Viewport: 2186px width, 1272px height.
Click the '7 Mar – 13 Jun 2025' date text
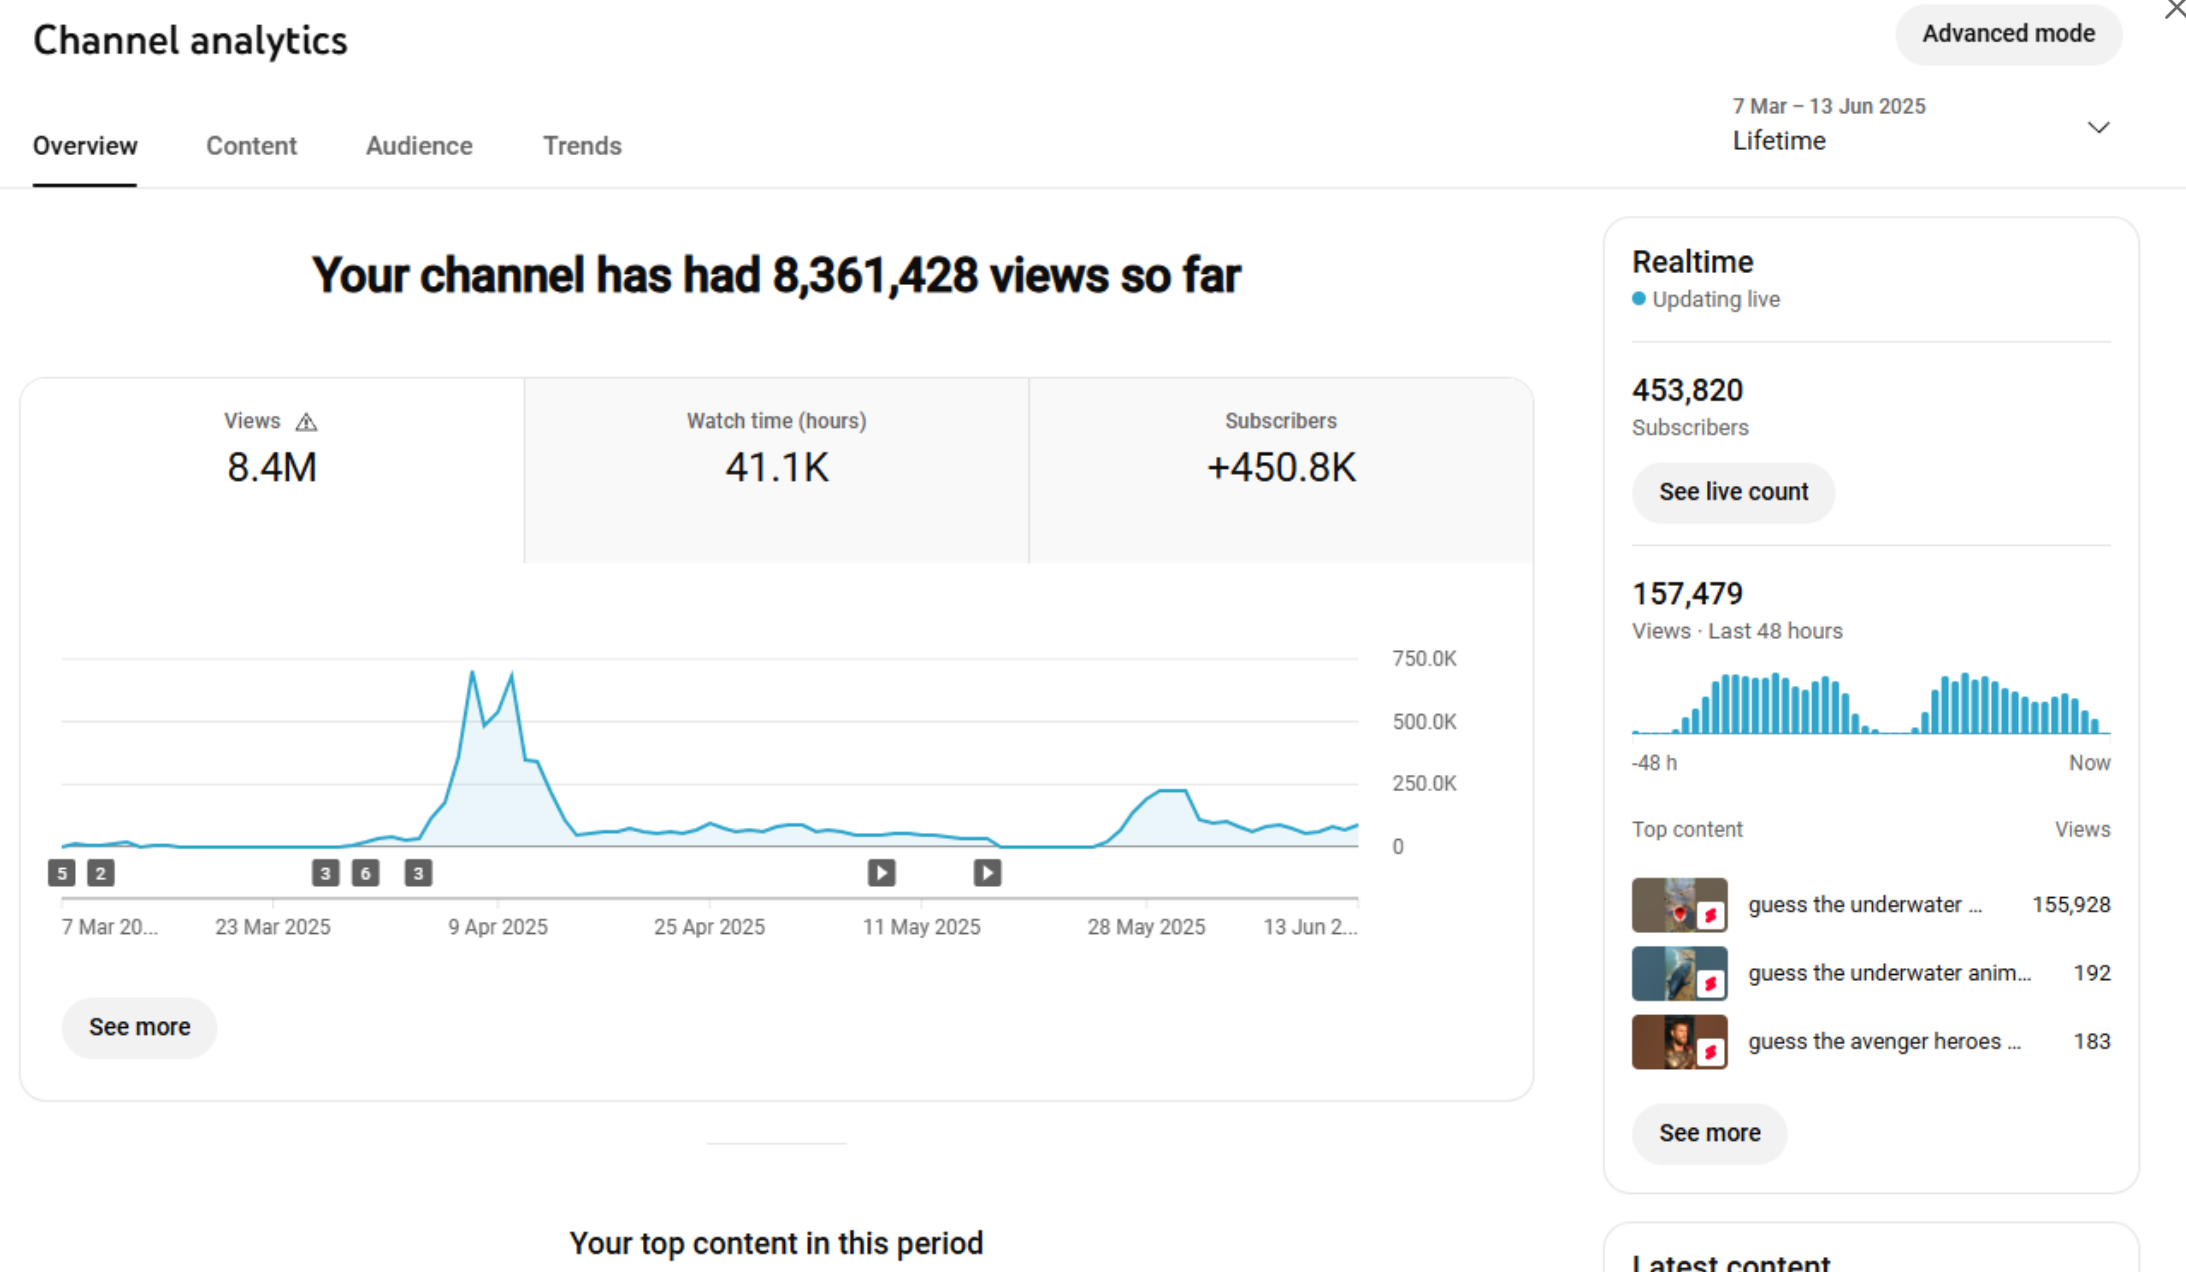pos(1829,106)
